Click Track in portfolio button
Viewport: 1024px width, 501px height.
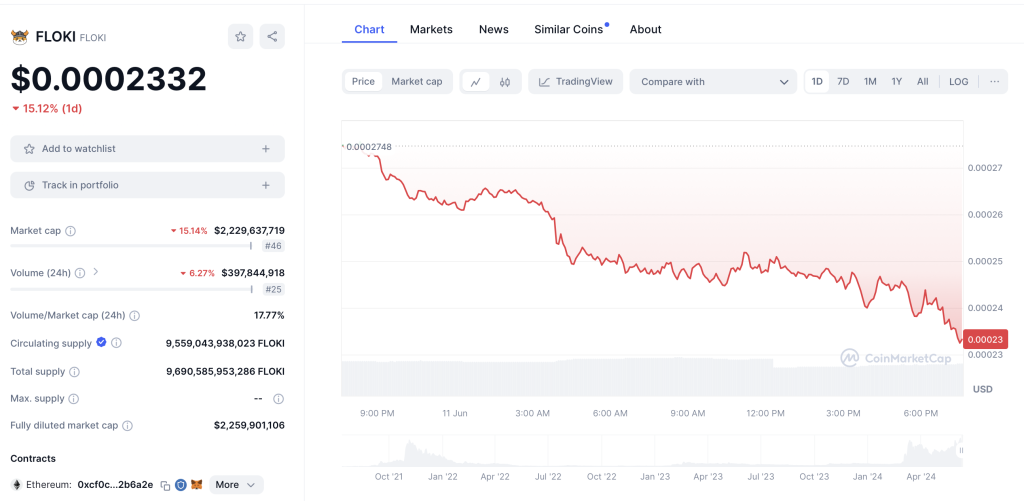coord(148,186)
